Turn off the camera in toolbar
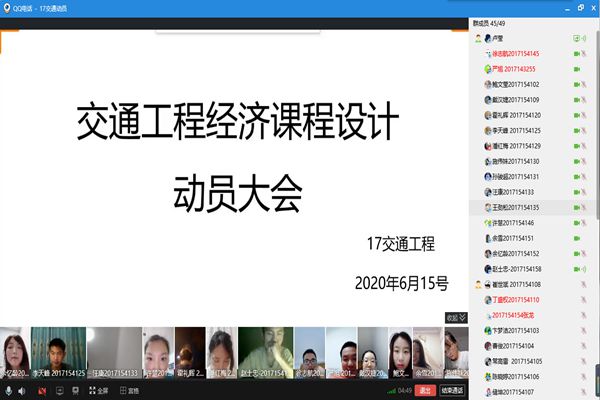 (42, 391)
